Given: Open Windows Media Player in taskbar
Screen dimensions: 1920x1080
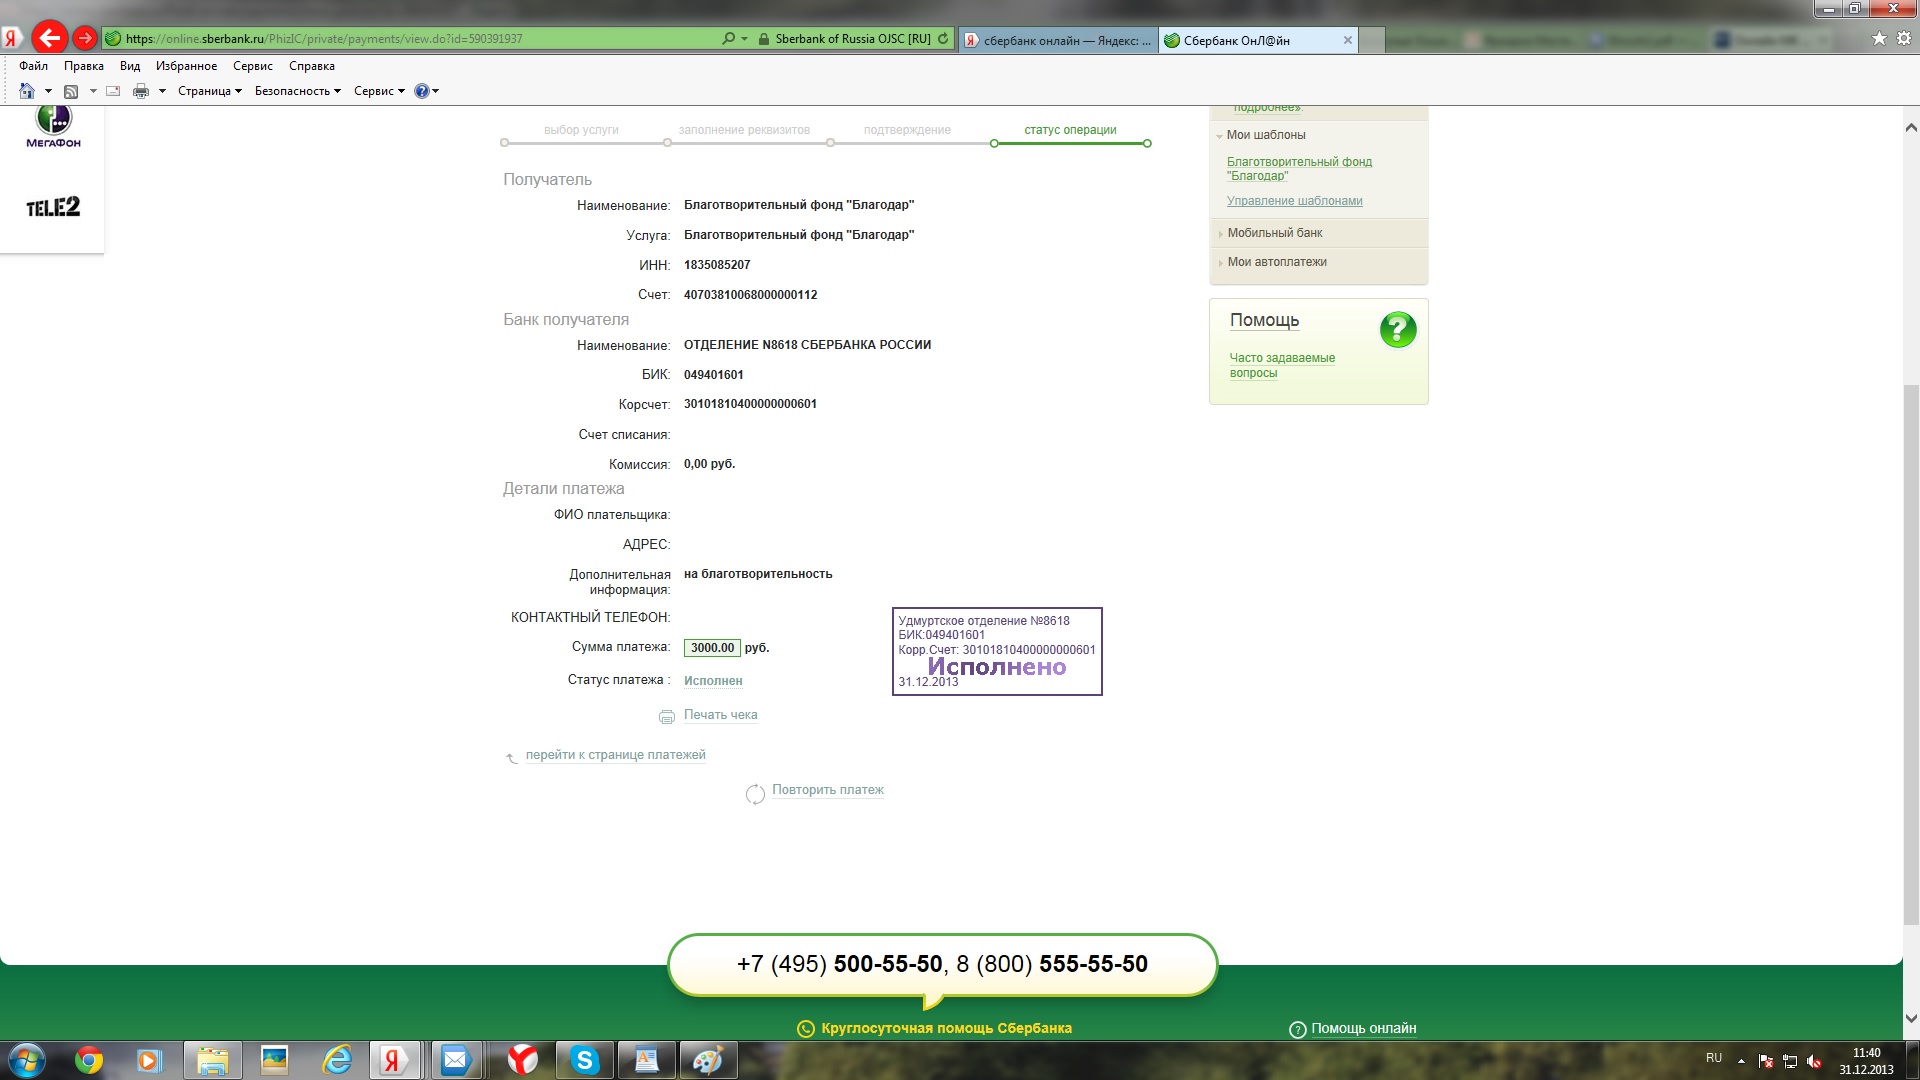Looking at the screenshot, I should (x=149, y=1060).
